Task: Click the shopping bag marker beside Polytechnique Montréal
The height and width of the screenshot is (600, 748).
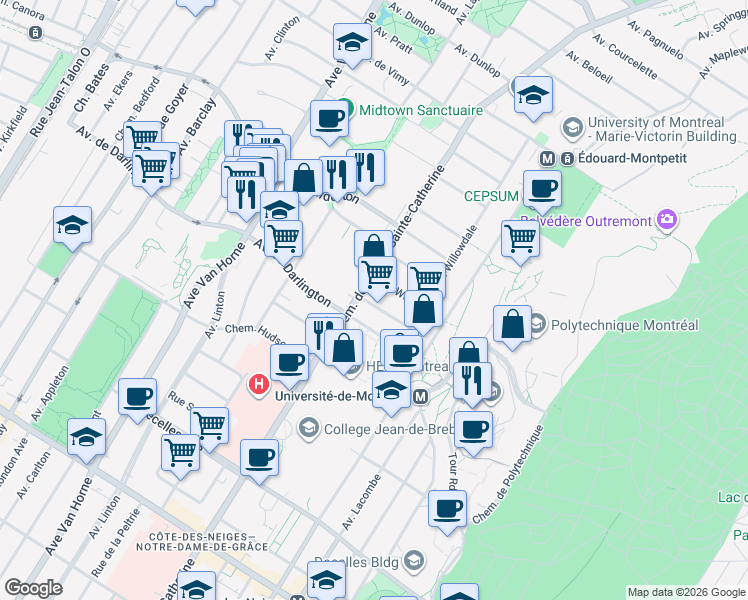Action: 512,324
